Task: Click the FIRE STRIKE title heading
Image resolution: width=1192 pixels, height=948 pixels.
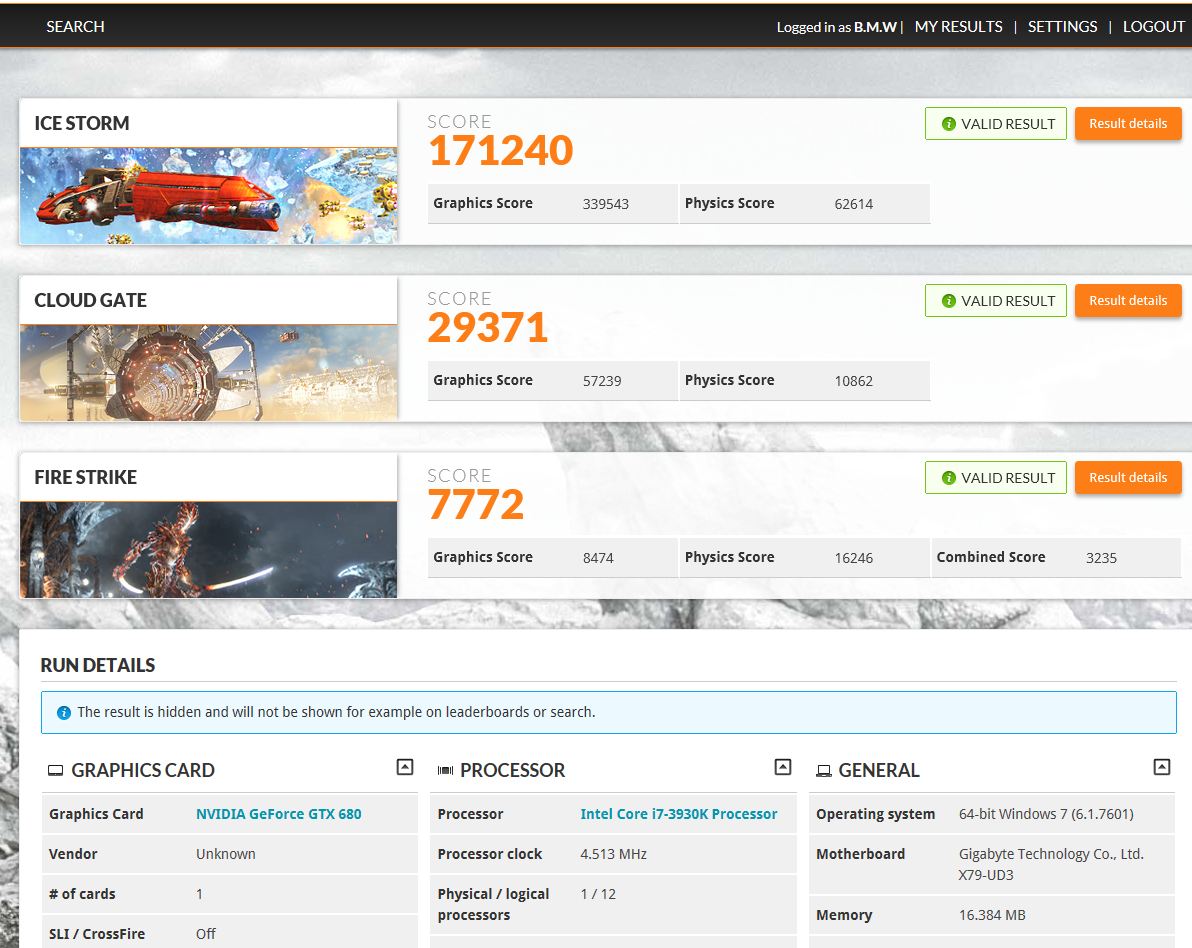Action: coord(86,477)
